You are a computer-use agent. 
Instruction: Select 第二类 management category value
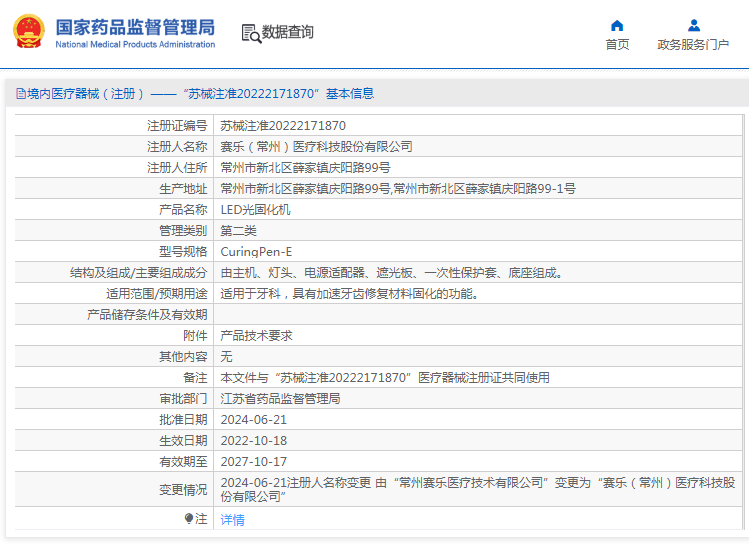(x=238, y=231)
